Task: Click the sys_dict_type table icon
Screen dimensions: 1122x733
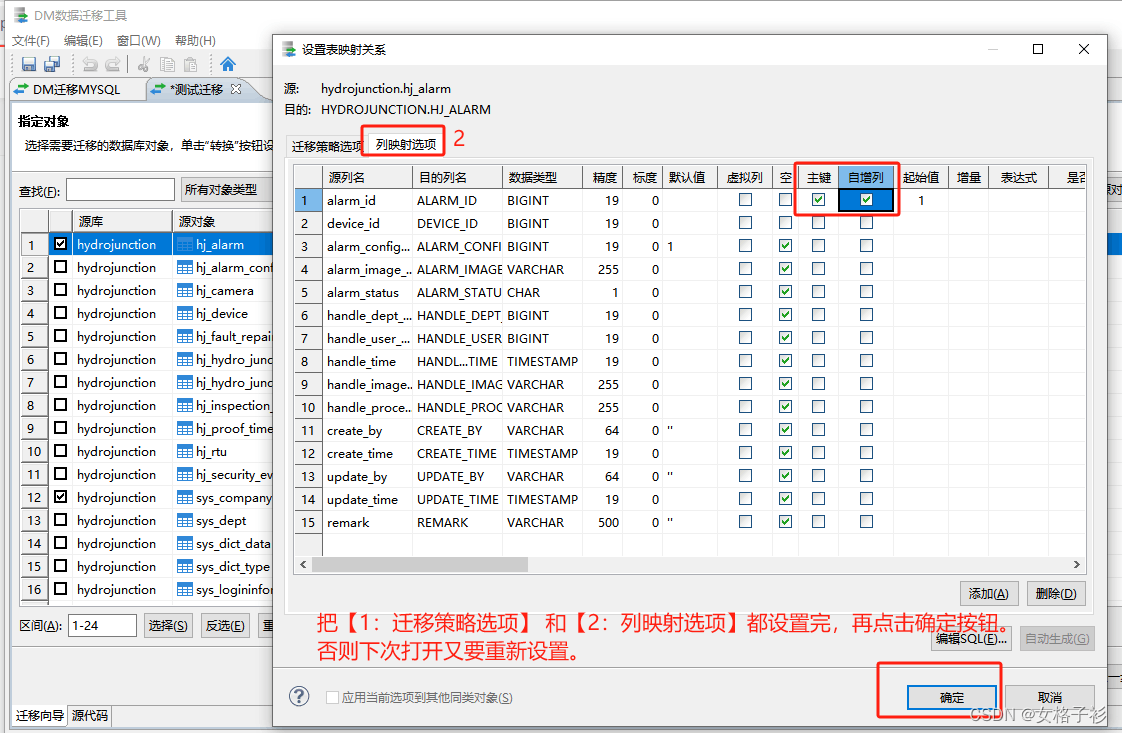Action: click(185, 566)
